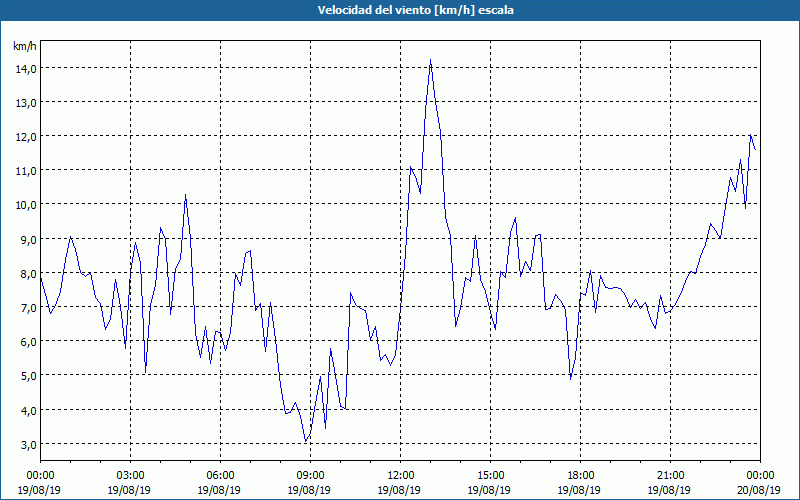Screen dimensions: 800x500
Task: Click the 5,0 y-axis label
Action: point(25,375)
